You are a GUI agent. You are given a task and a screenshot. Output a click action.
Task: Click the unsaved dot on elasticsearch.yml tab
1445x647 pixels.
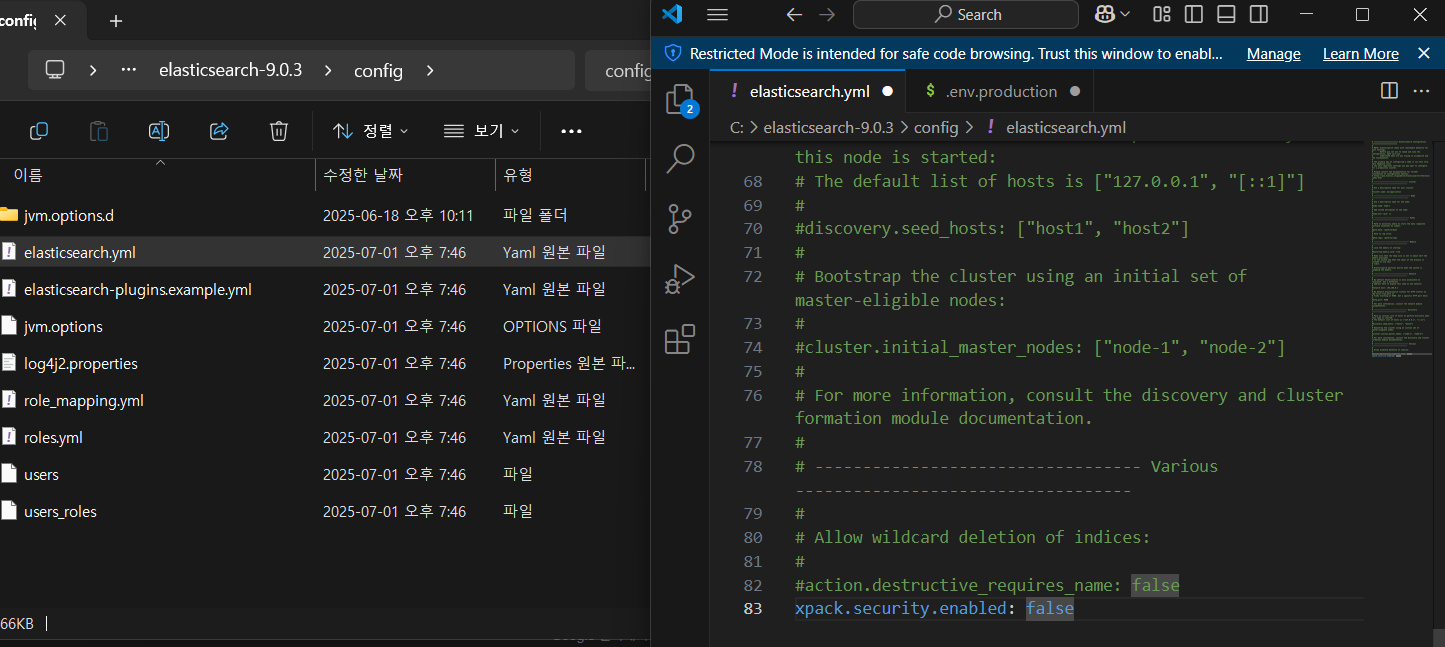[887, 91]
